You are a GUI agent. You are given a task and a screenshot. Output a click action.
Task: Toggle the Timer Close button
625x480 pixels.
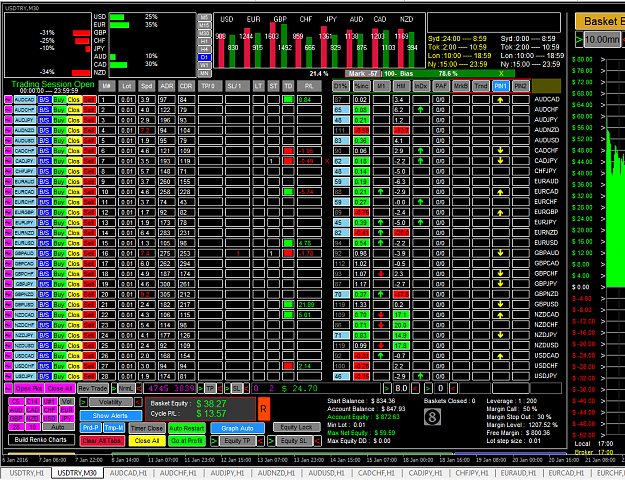click(147, 429)
